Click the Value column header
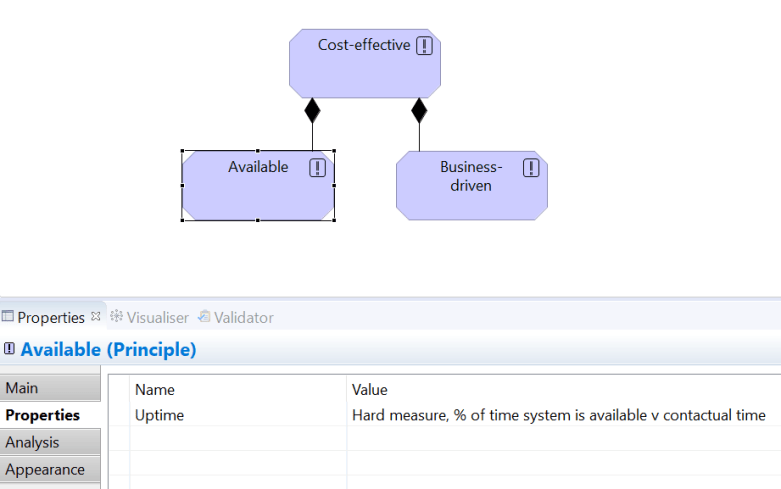Viewport: 781px width, 489px height. coord(369,390)
